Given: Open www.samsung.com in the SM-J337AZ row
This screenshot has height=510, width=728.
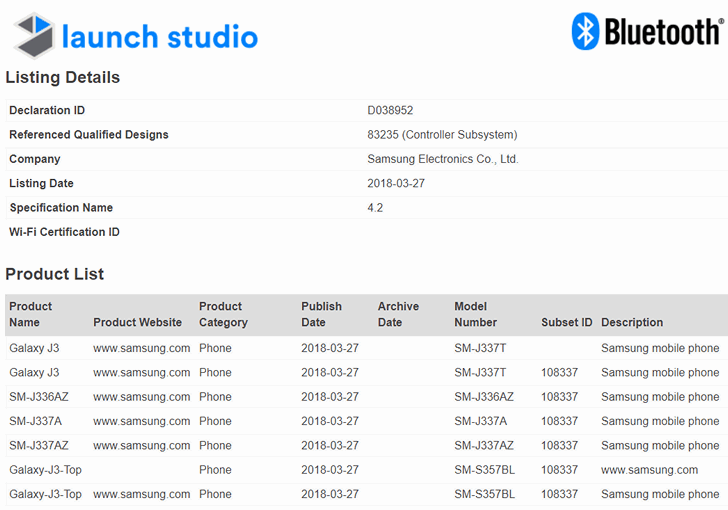Looking at the screenshot, I should pyautogui.click(x=142, y=445).
